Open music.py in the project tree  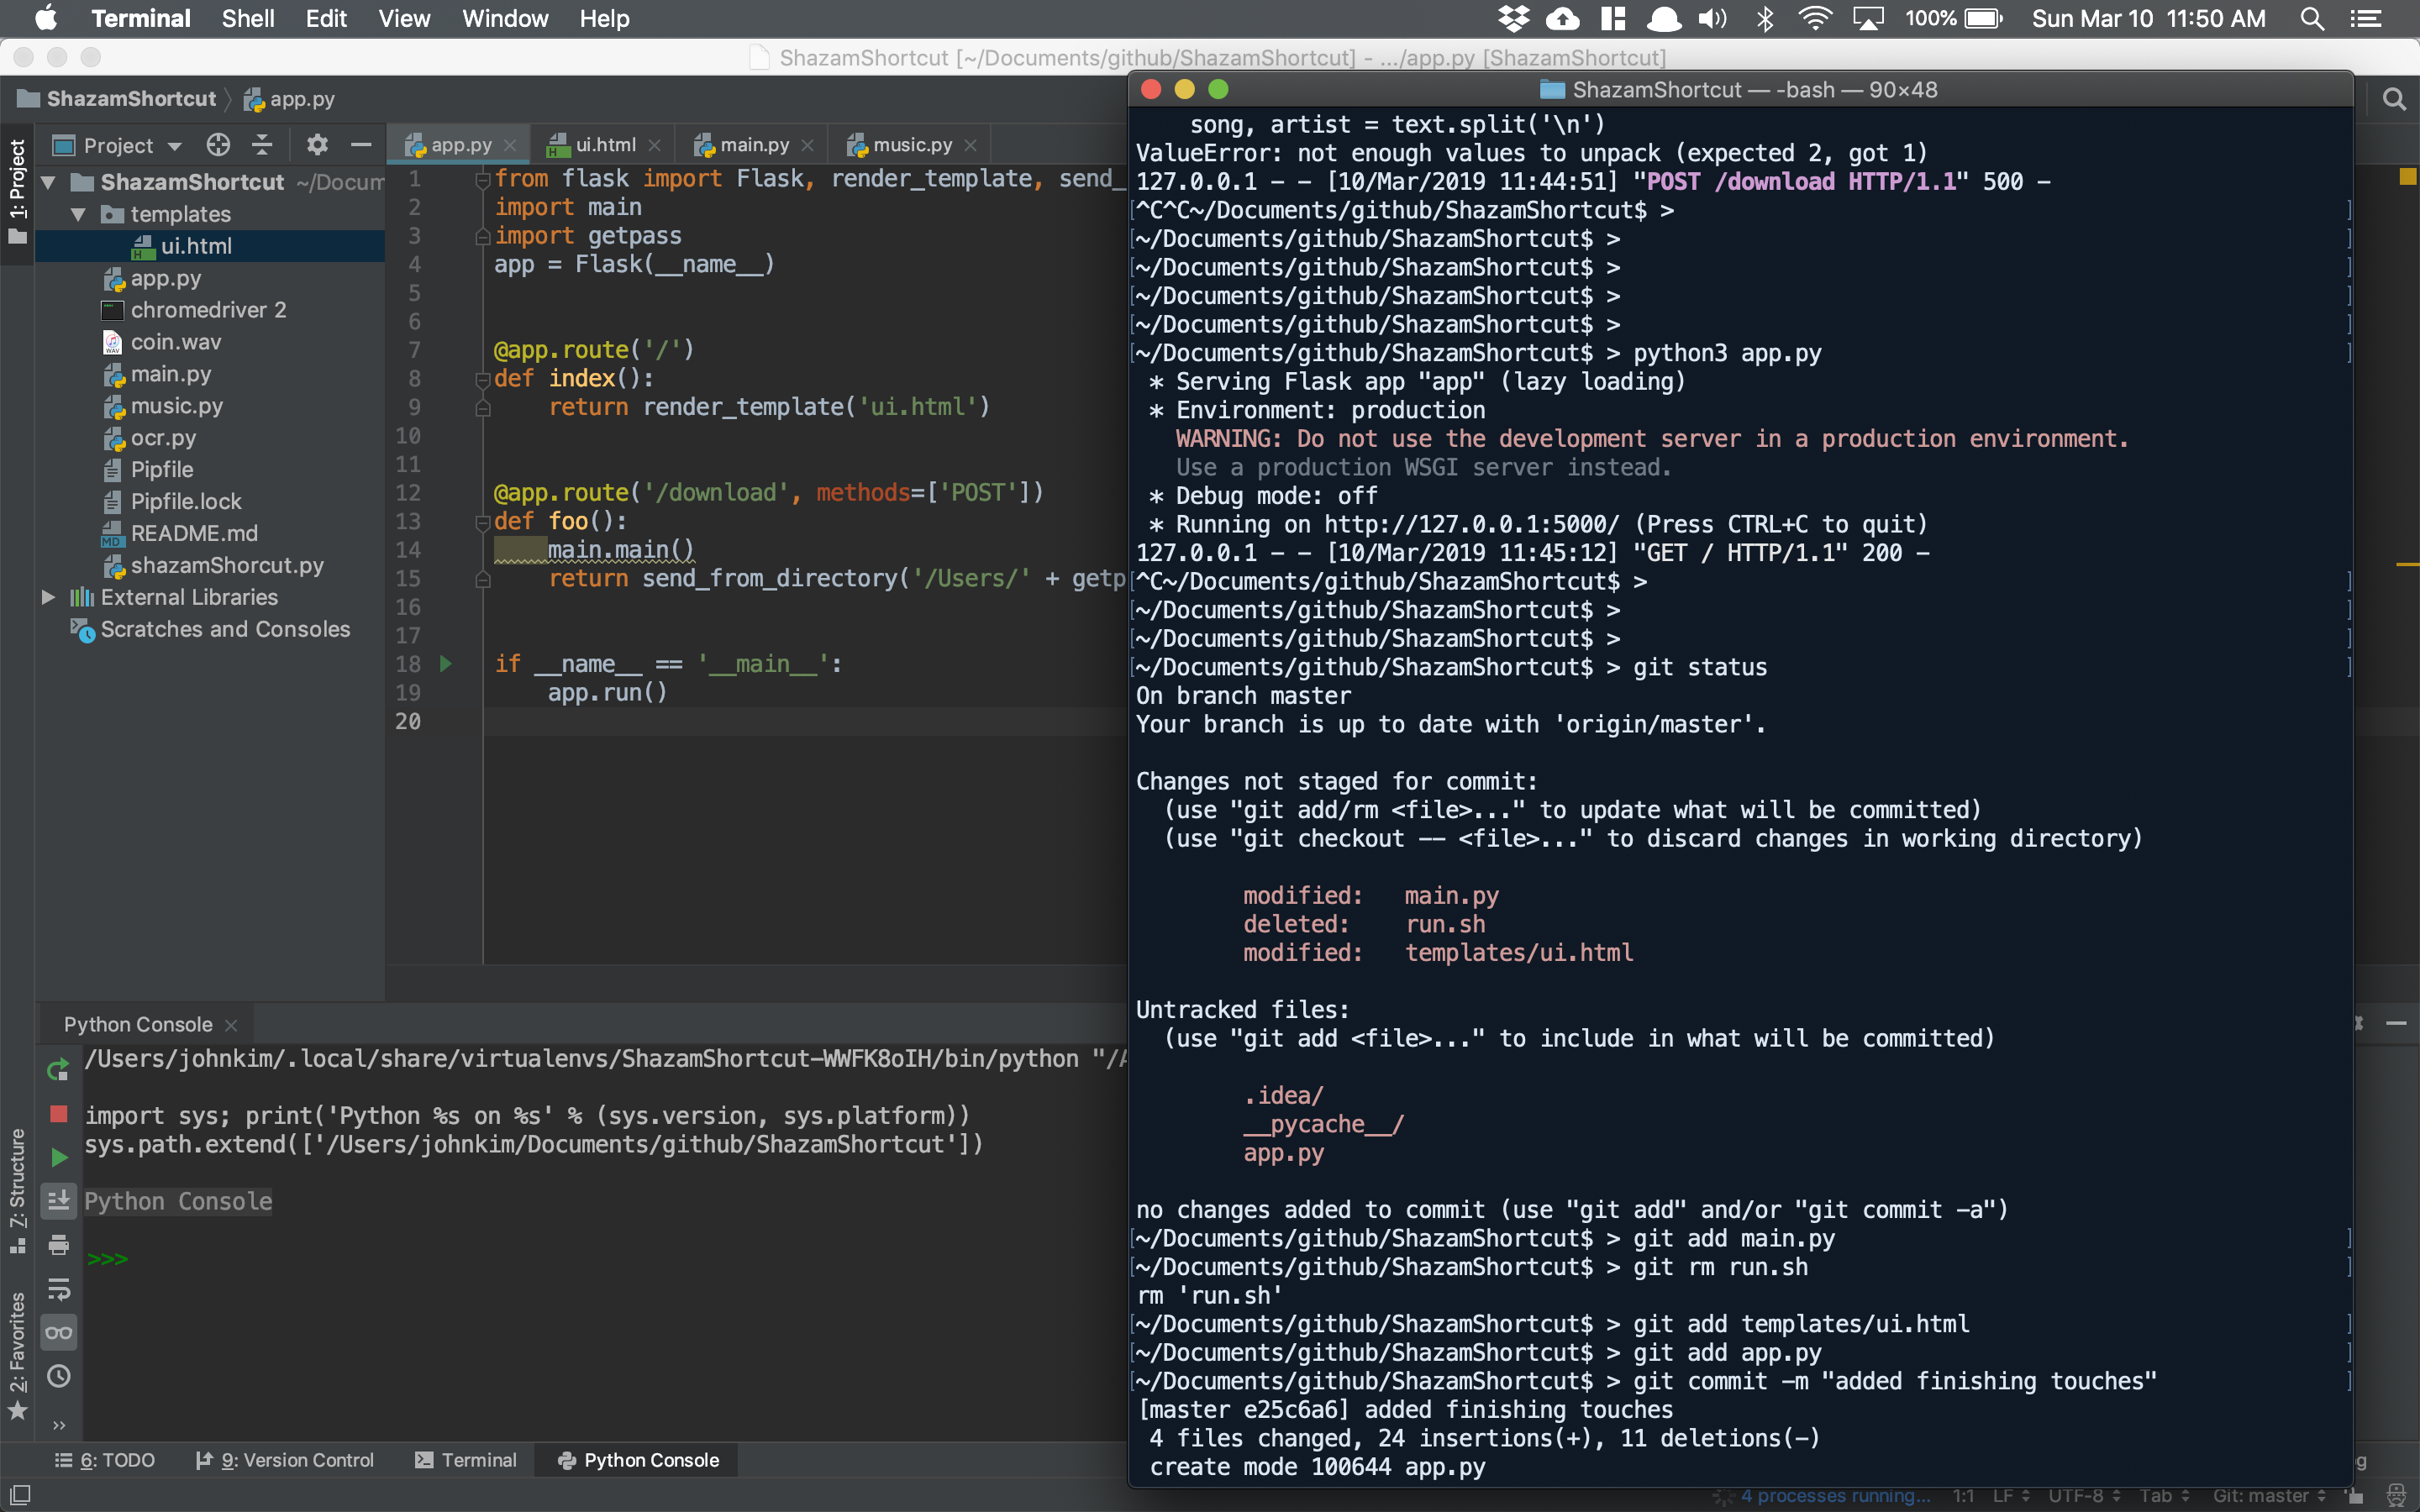(x=176, y=406)
